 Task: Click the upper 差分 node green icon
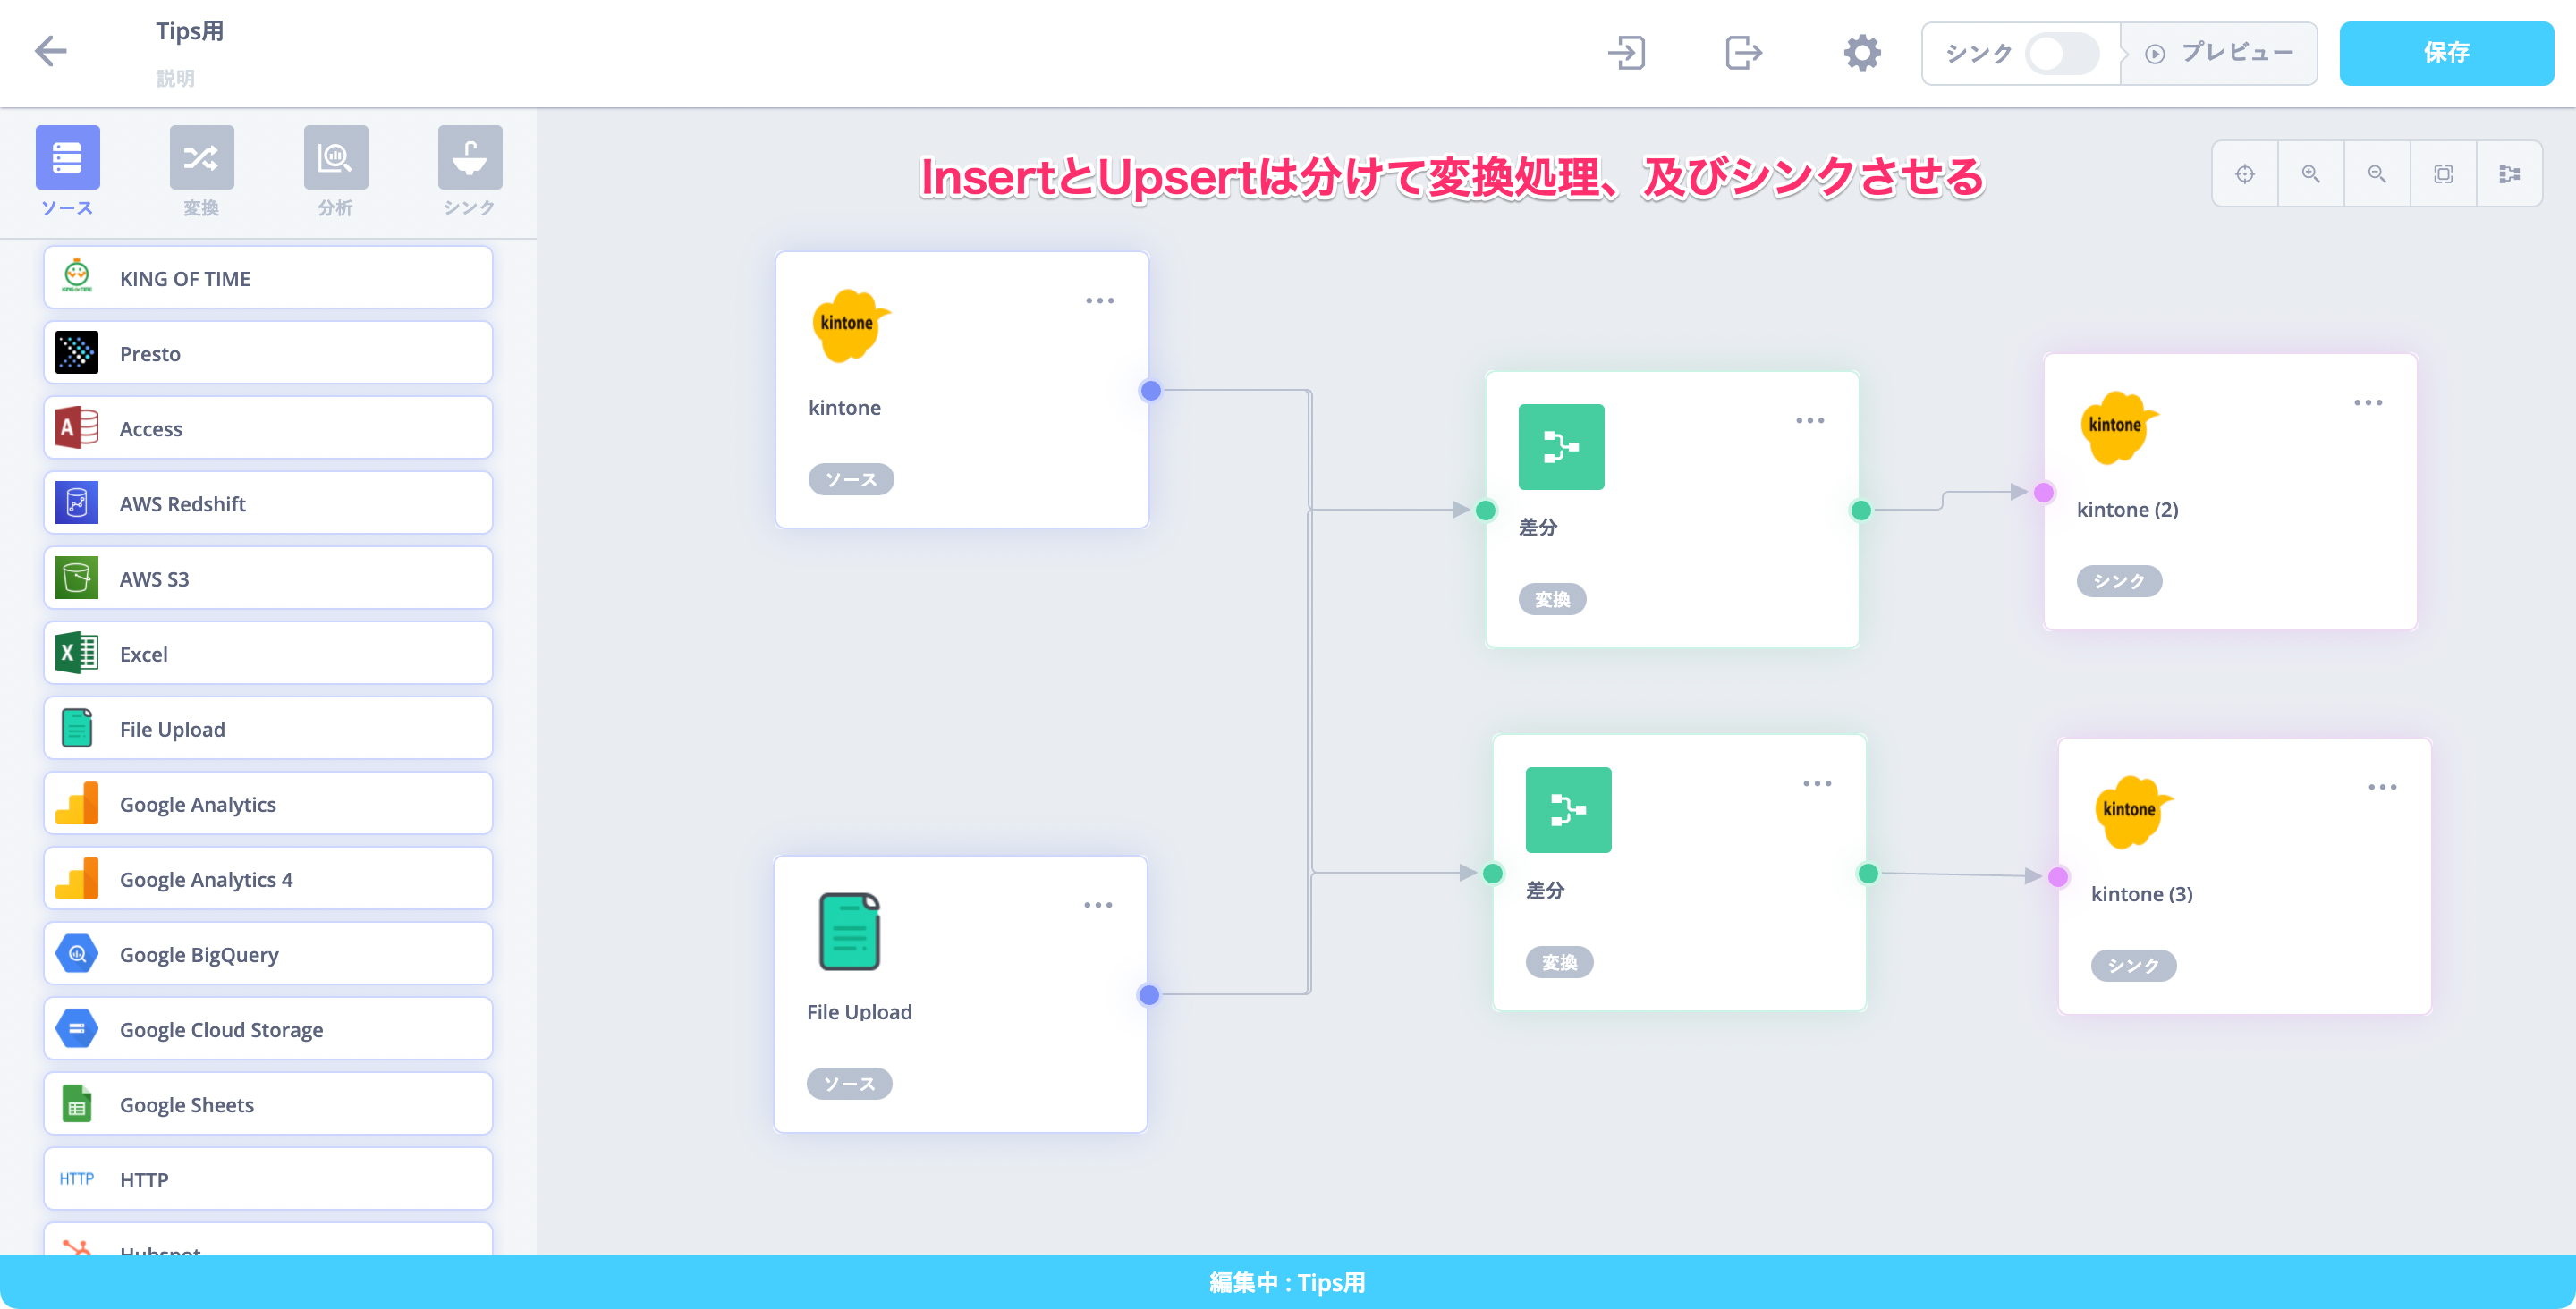point(1561,447)
